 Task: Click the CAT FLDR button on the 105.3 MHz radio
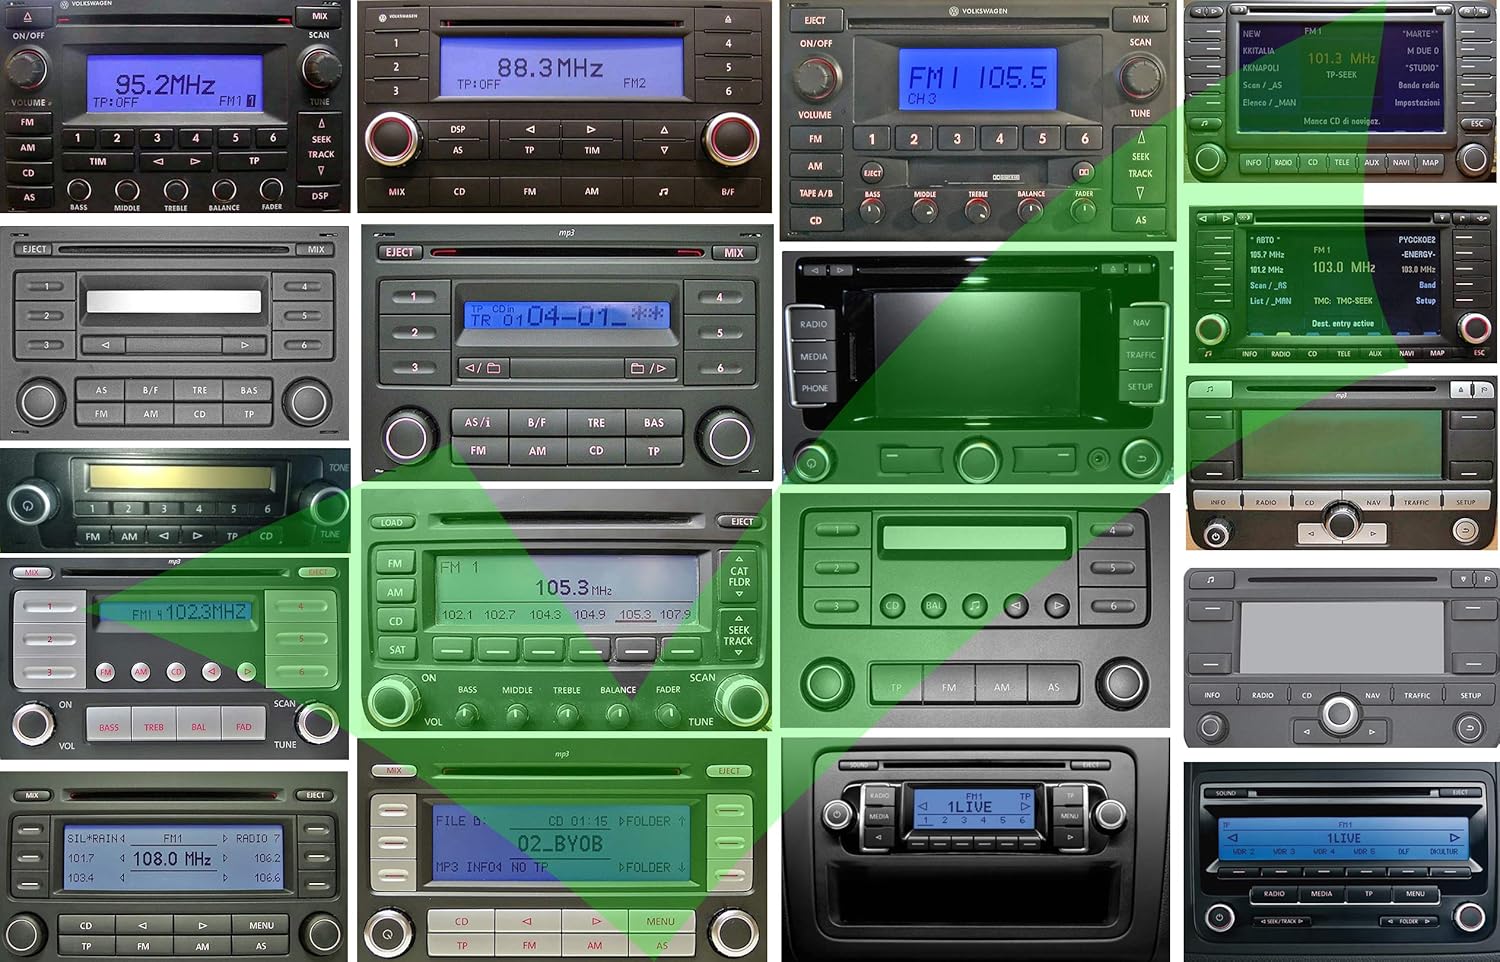point(739,575)
